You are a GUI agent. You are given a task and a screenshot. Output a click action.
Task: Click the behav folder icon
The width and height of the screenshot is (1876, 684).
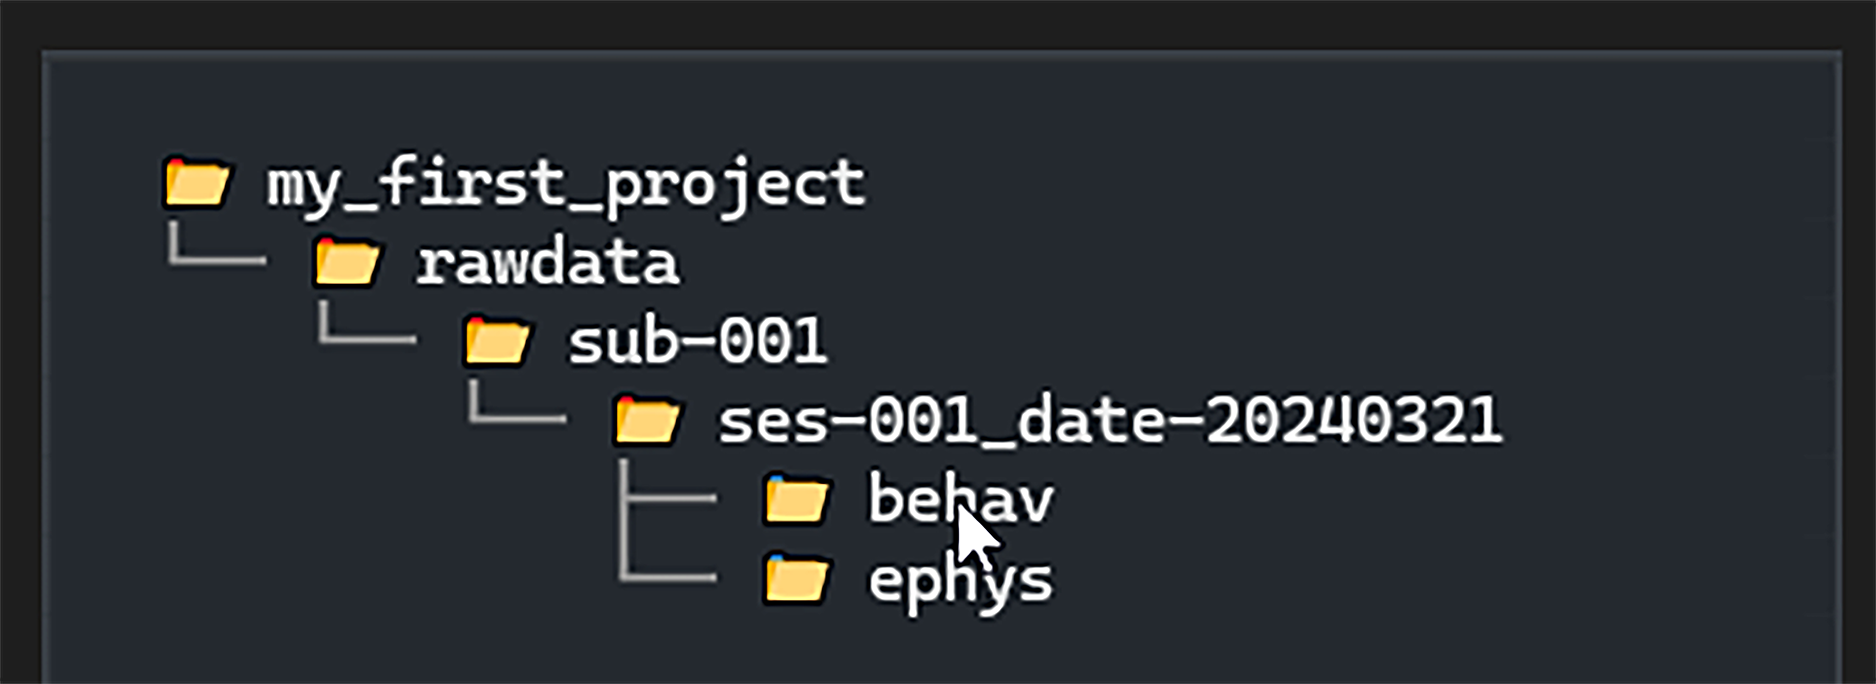(796, 500)
